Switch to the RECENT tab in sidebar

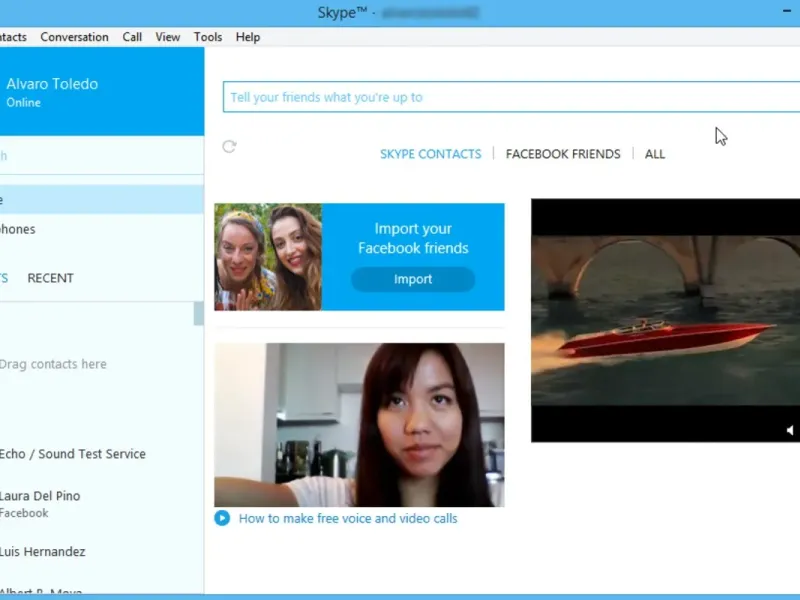pyautogui.click(x=51, y=278)
